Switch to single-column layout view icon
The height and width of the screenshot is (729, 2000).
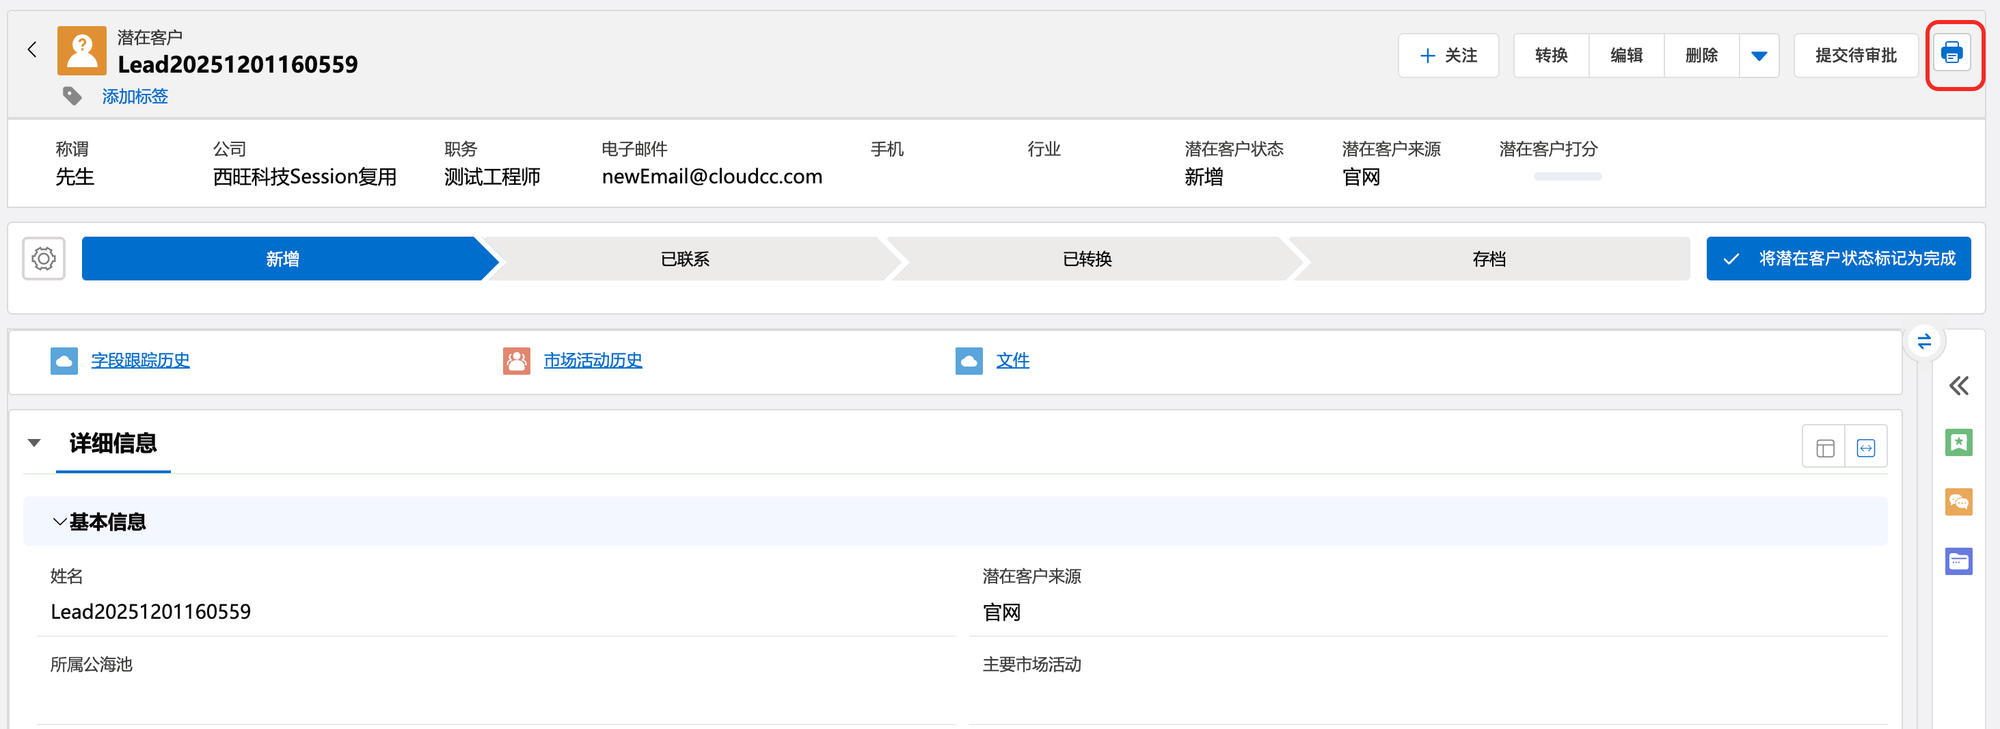[x=1825, y=448]
